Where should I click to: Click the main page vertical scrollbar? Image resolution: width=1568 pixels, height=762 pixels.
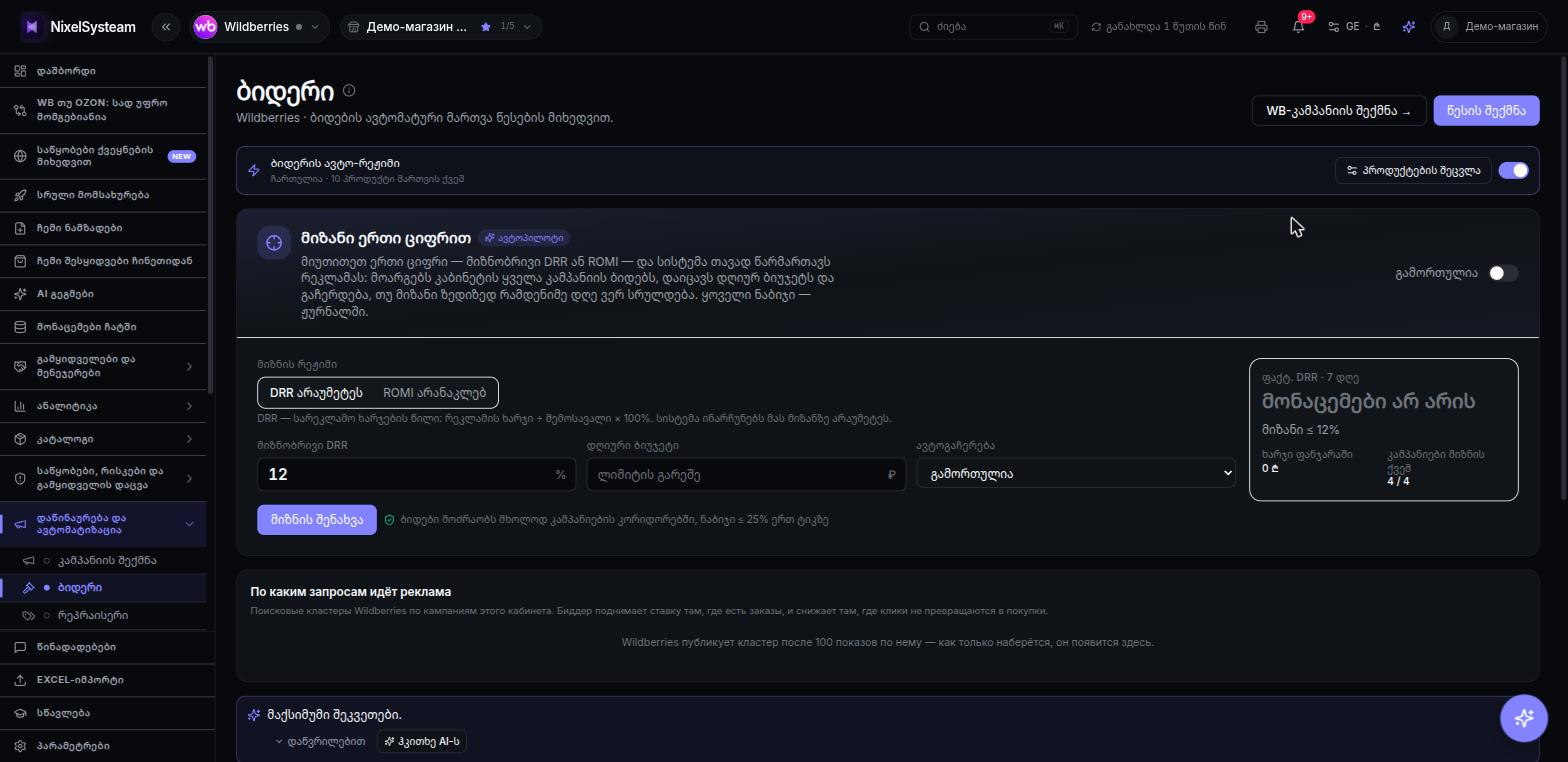click(x=1563, y=280)
